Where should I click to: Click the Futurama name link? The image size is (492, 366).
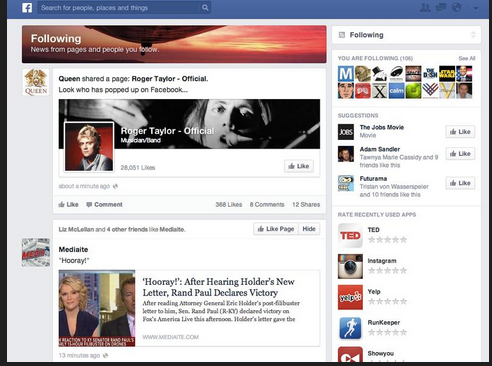tap(373, 178)
